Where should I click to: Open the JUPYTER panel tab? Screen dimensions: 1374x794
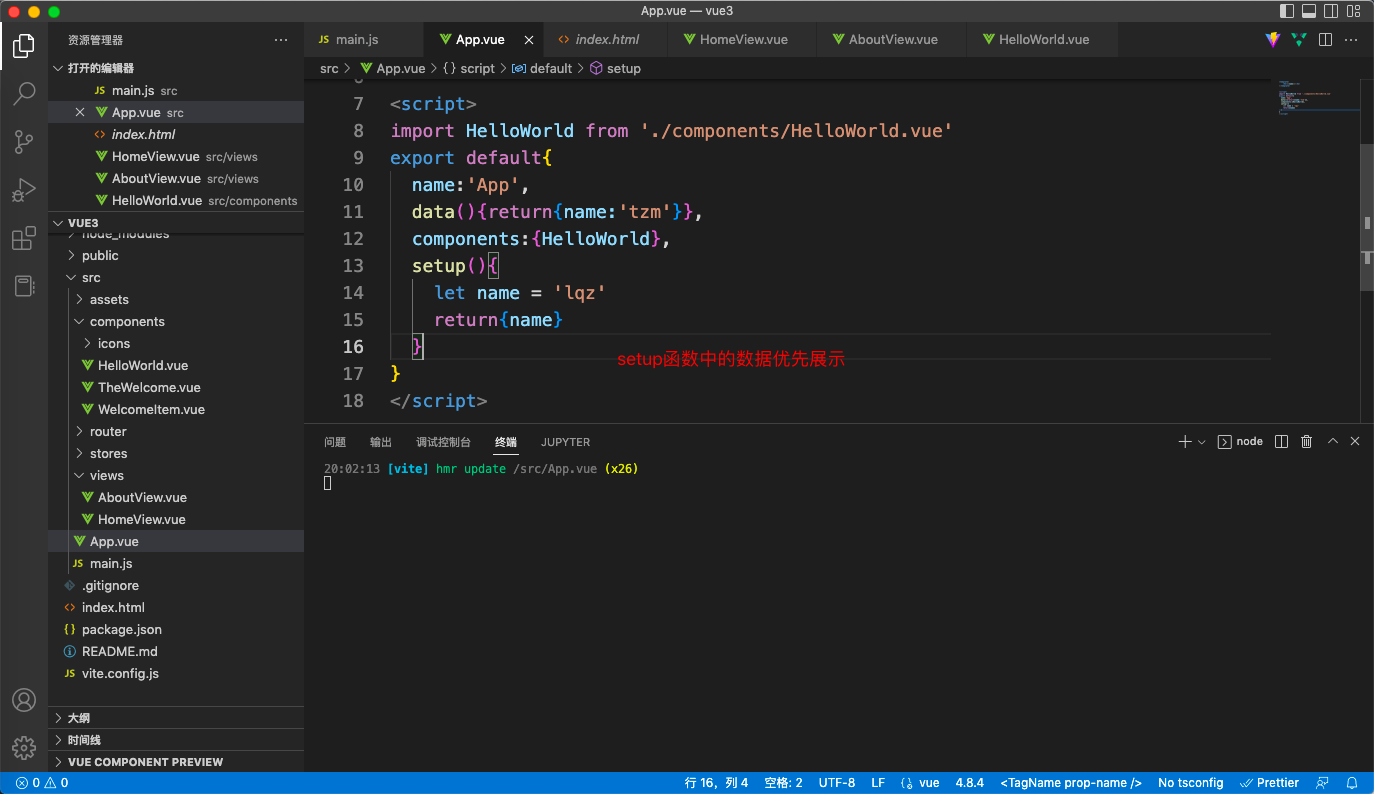click(x=566, y=442)
